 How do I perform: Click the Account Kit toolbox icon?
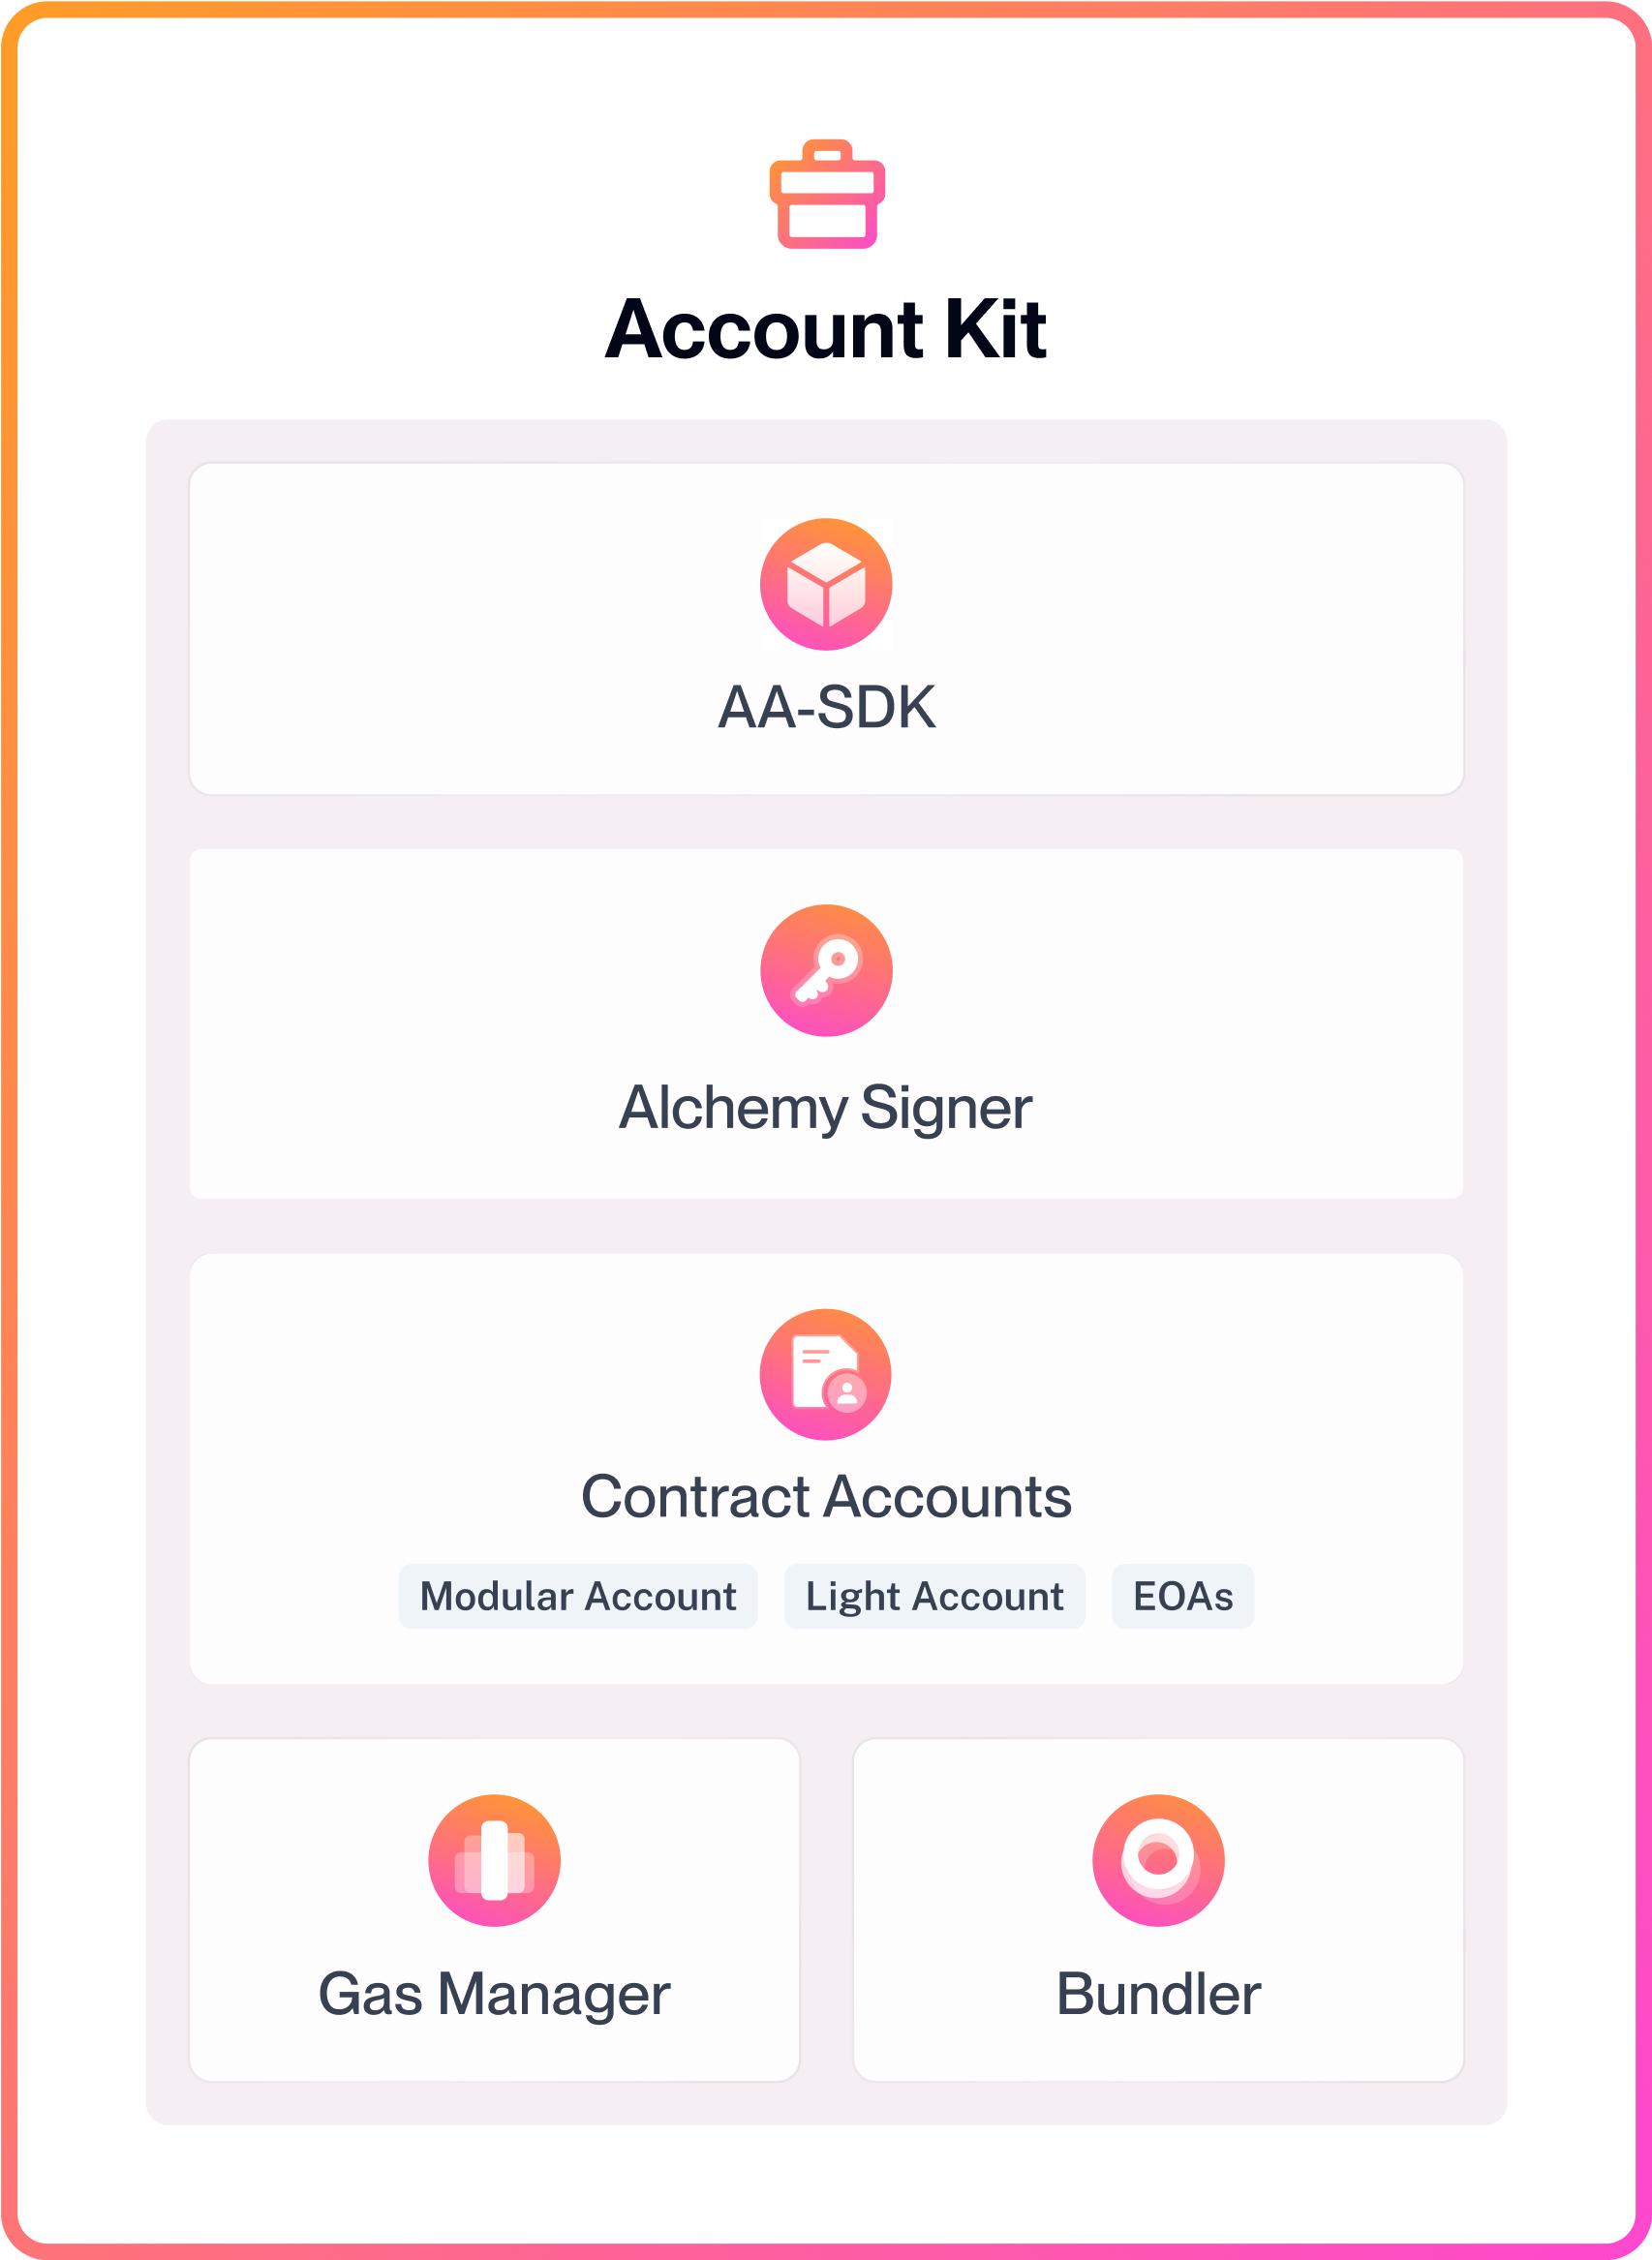(827, 194)
